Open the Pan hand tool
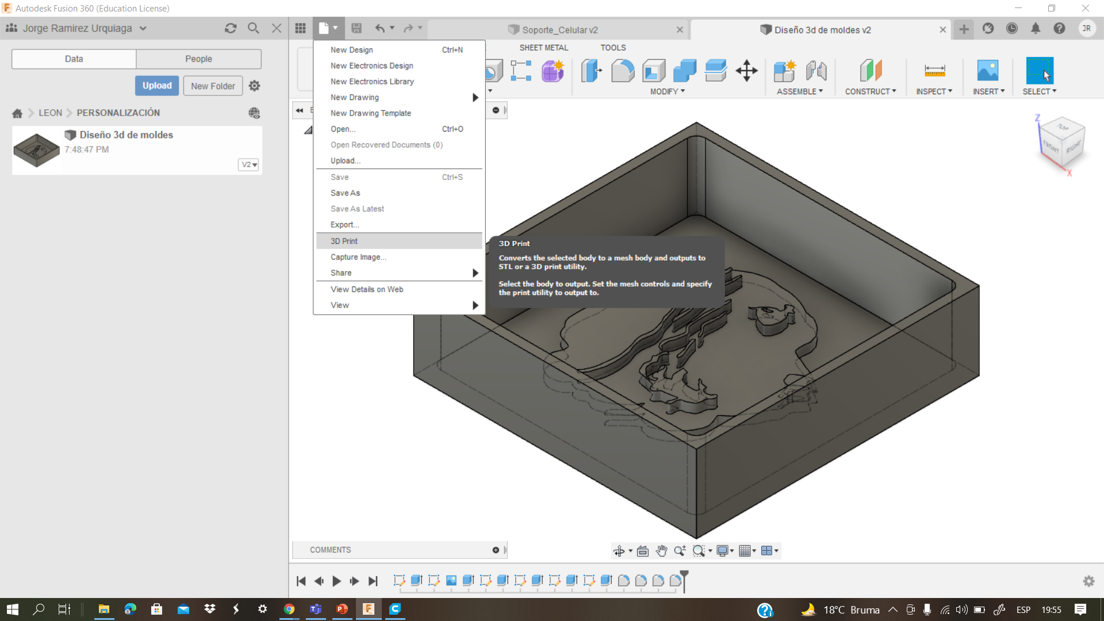1104x621 pixels. [661, 551]
